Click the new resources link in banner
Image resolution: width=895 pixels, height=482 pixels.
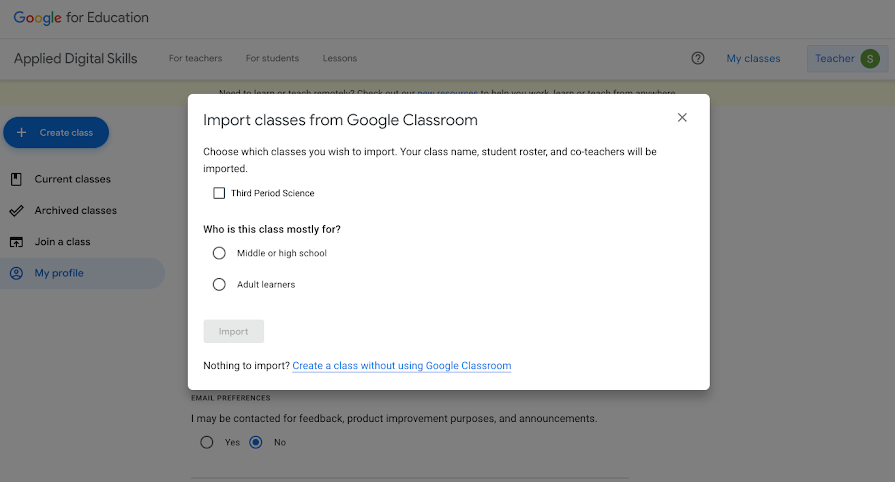click(x=447, y=92)
